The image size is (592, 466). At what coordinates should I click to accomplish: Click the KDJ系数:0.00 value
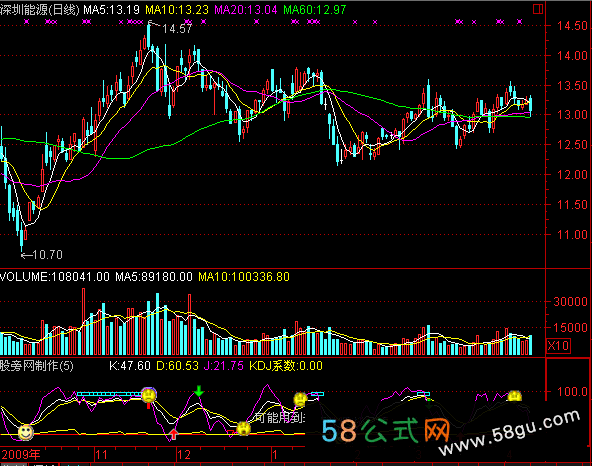tap(286, 366)
